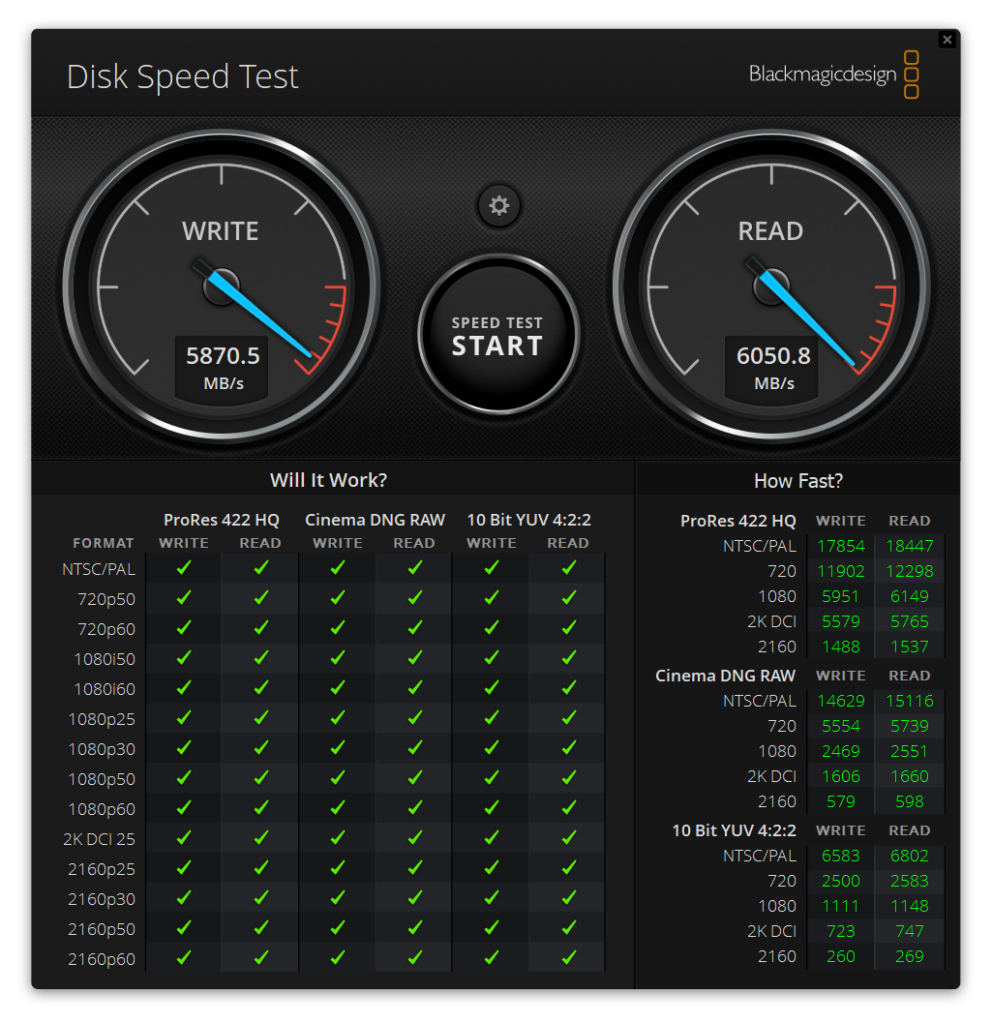Click the How Fast? heading
Viewport: 992px width, 1024px height.
coord(798,481)
